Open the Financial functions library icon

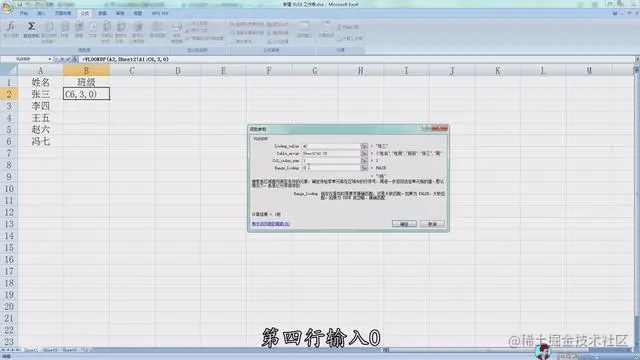(64, 29)
